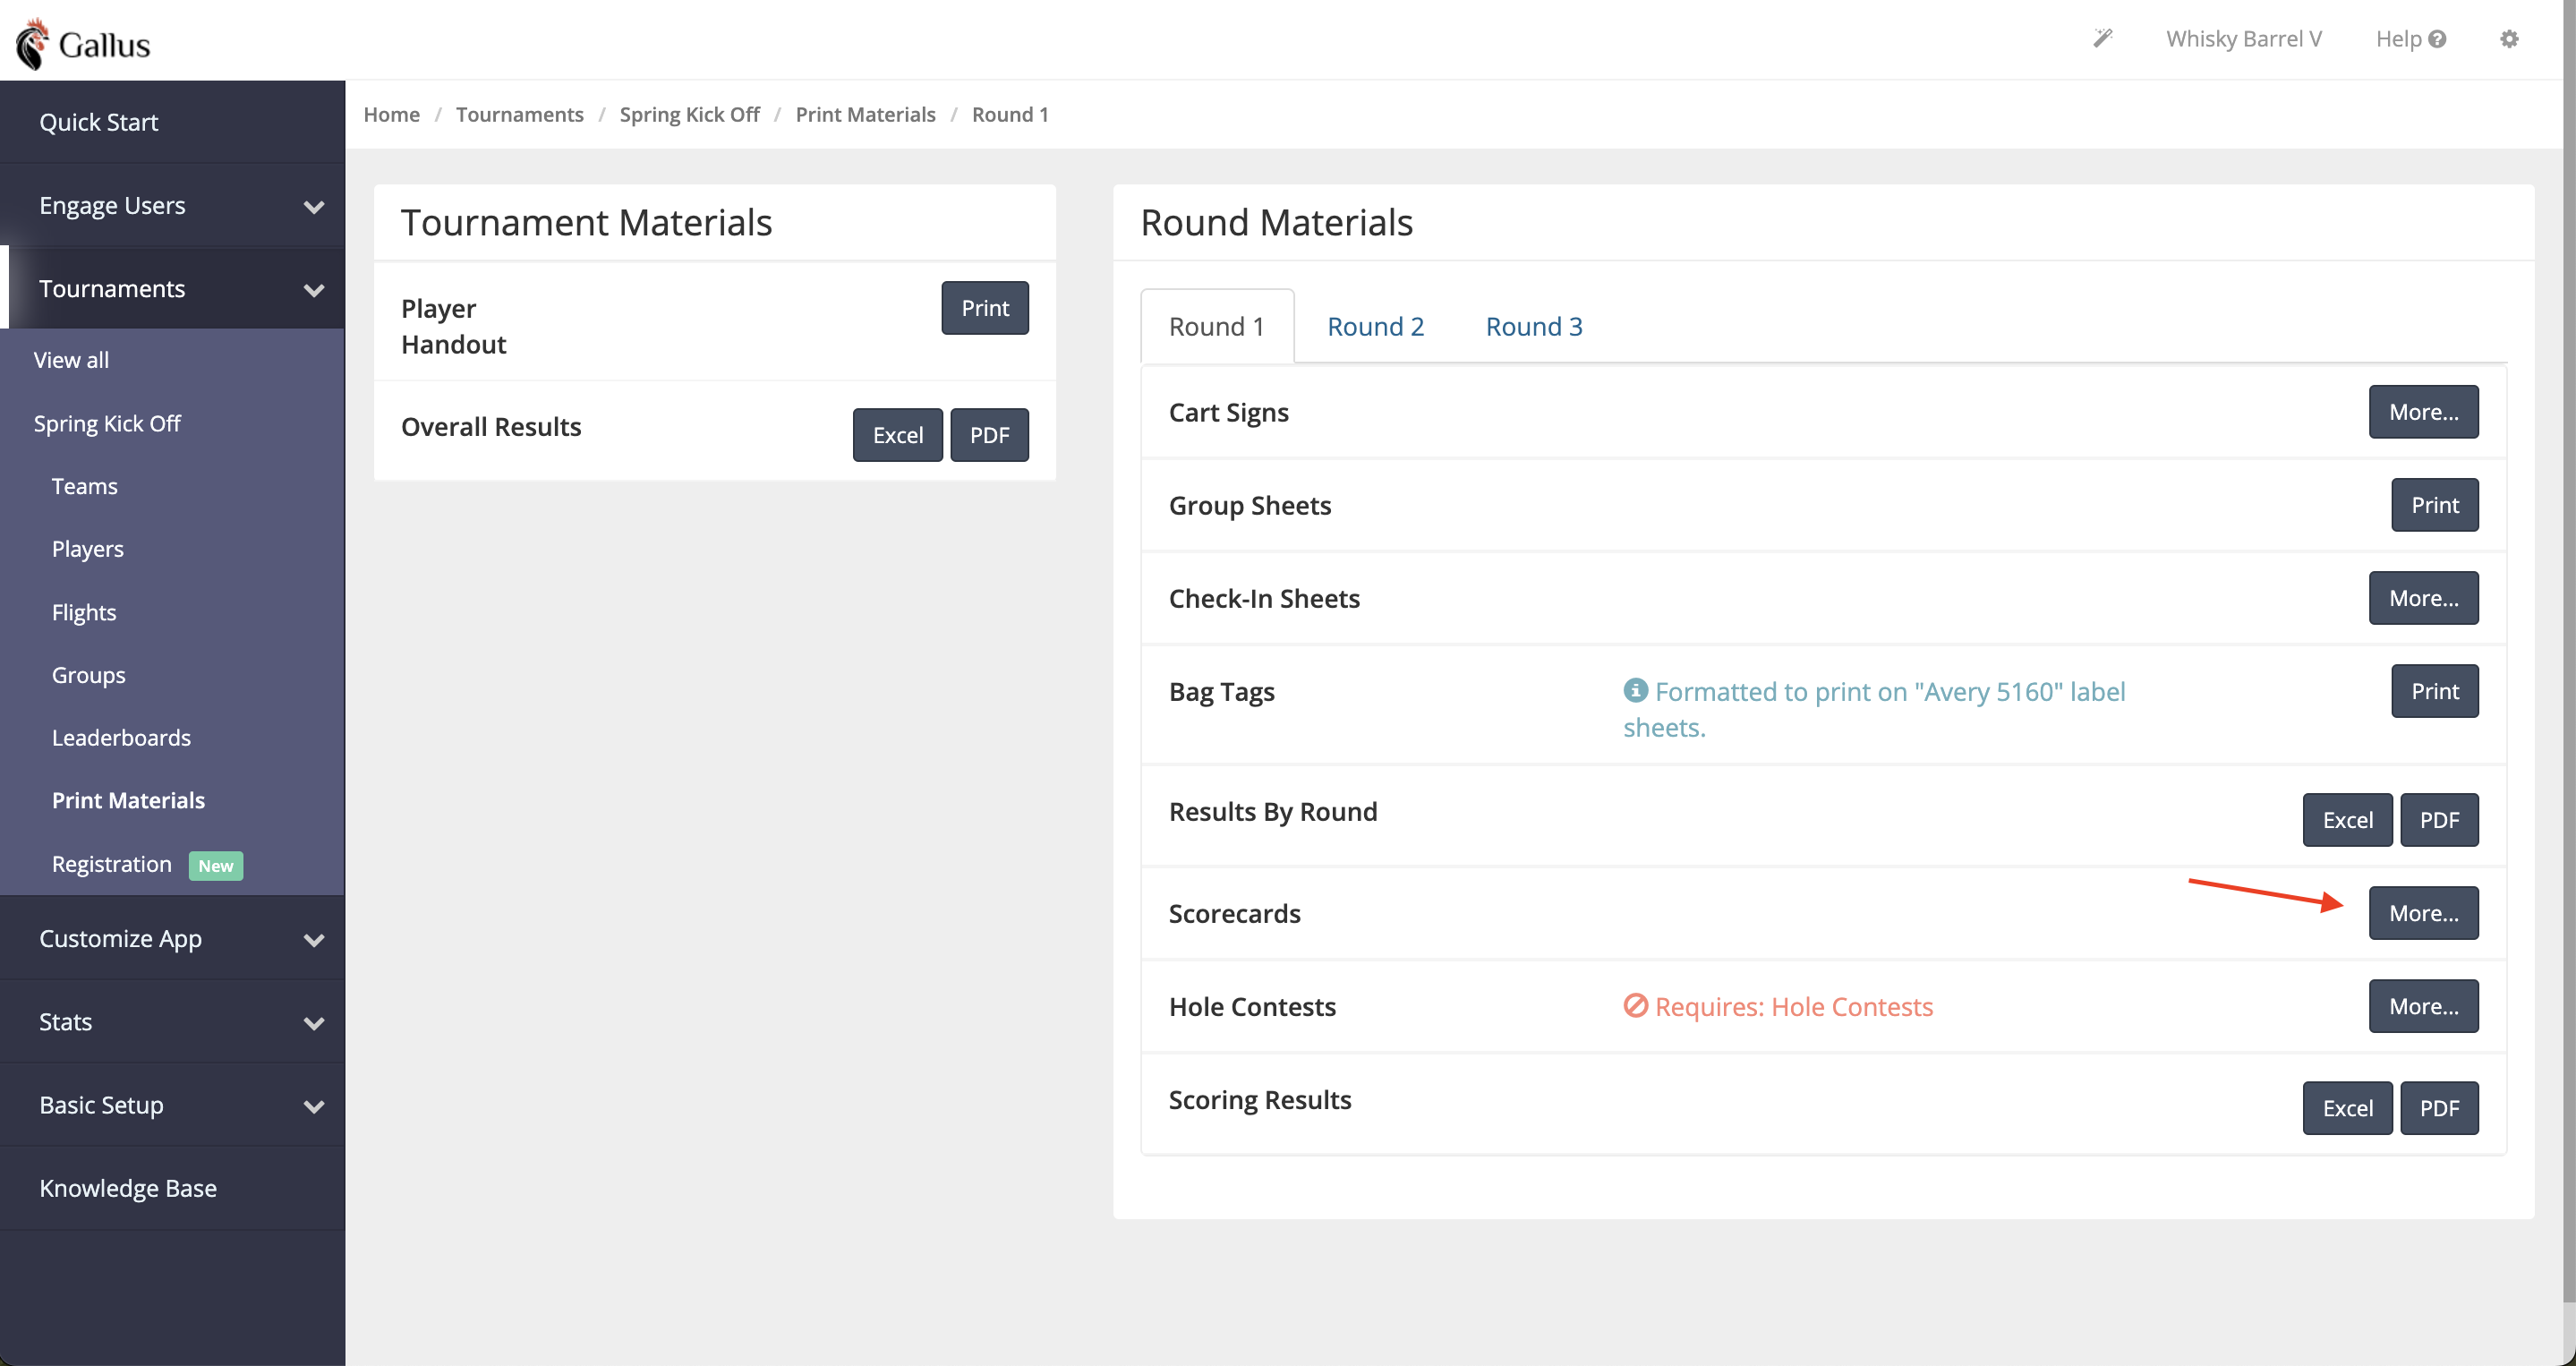Viewport: 2576px width, 1366px height.
Task: Open the settings gear icon
Action: pyautogui.click(x=2509, y=39)
